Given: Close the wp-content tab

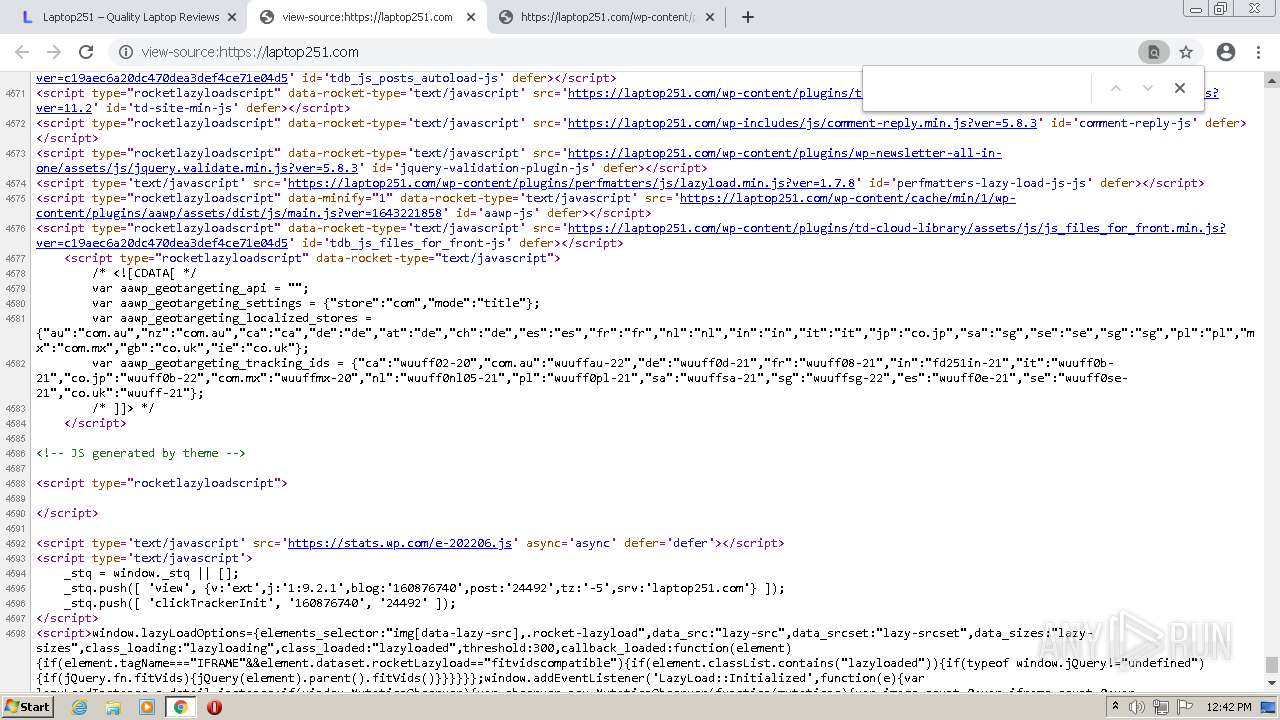Looking at the screenshot, I should 710,17.
